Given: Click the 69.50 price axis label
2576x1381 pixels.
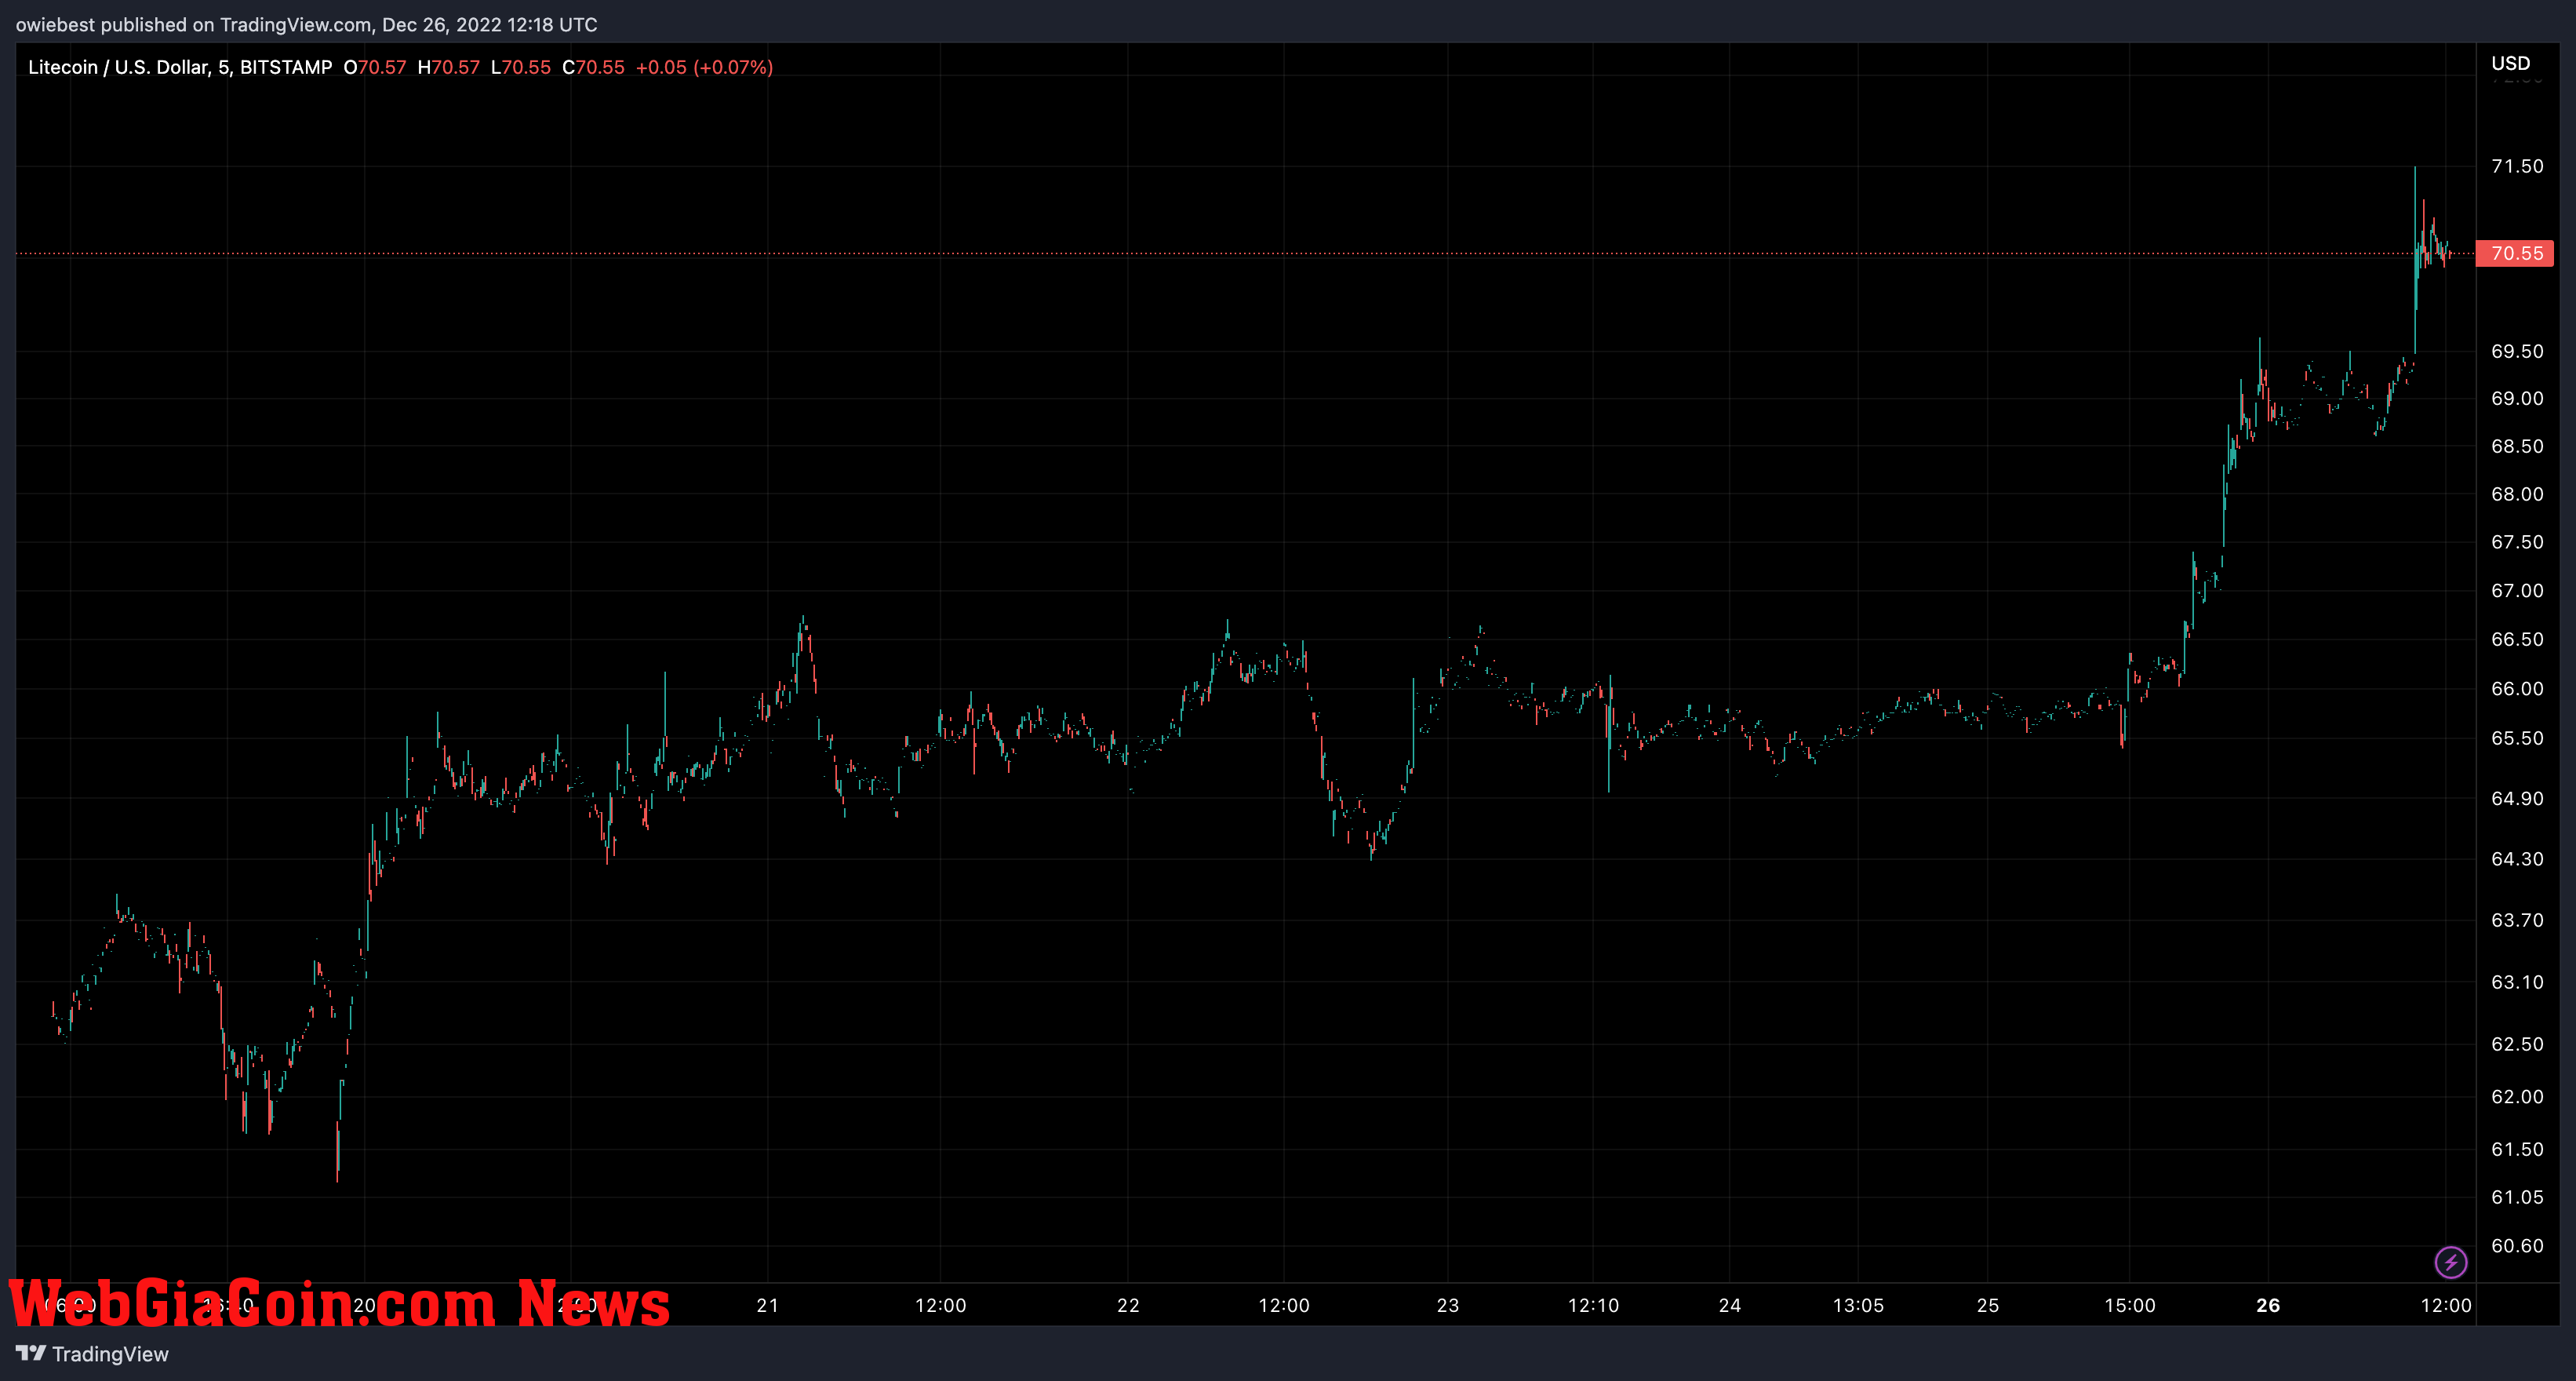Looking at the screenshot, I should point(2517,351).
